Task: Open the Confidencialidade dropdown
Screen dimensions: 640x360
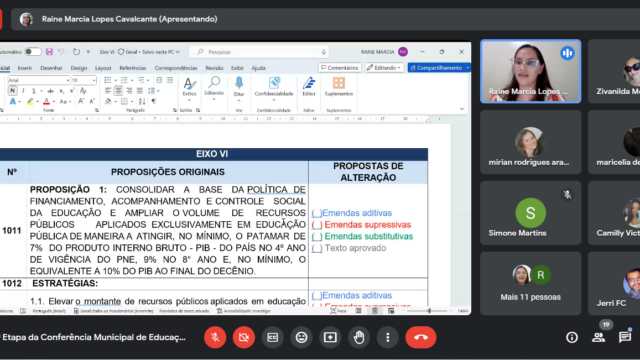Action: point(274,88)
